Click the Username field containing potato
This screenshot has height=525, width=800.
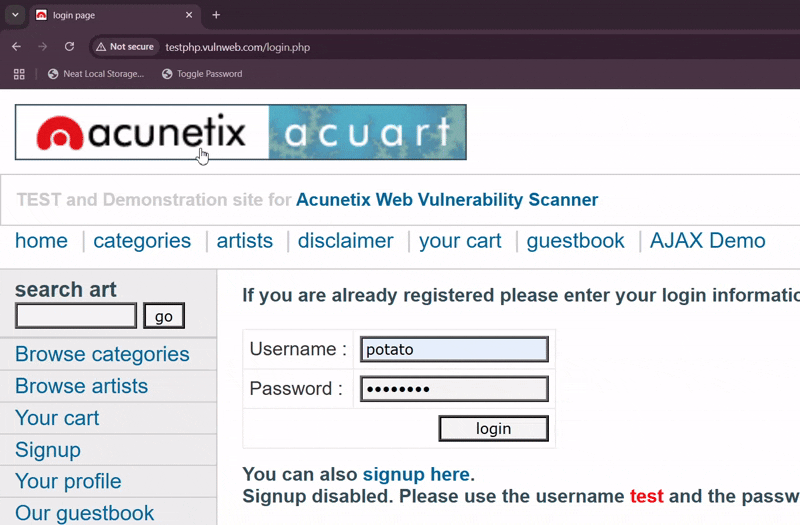[x=454, y=349]
